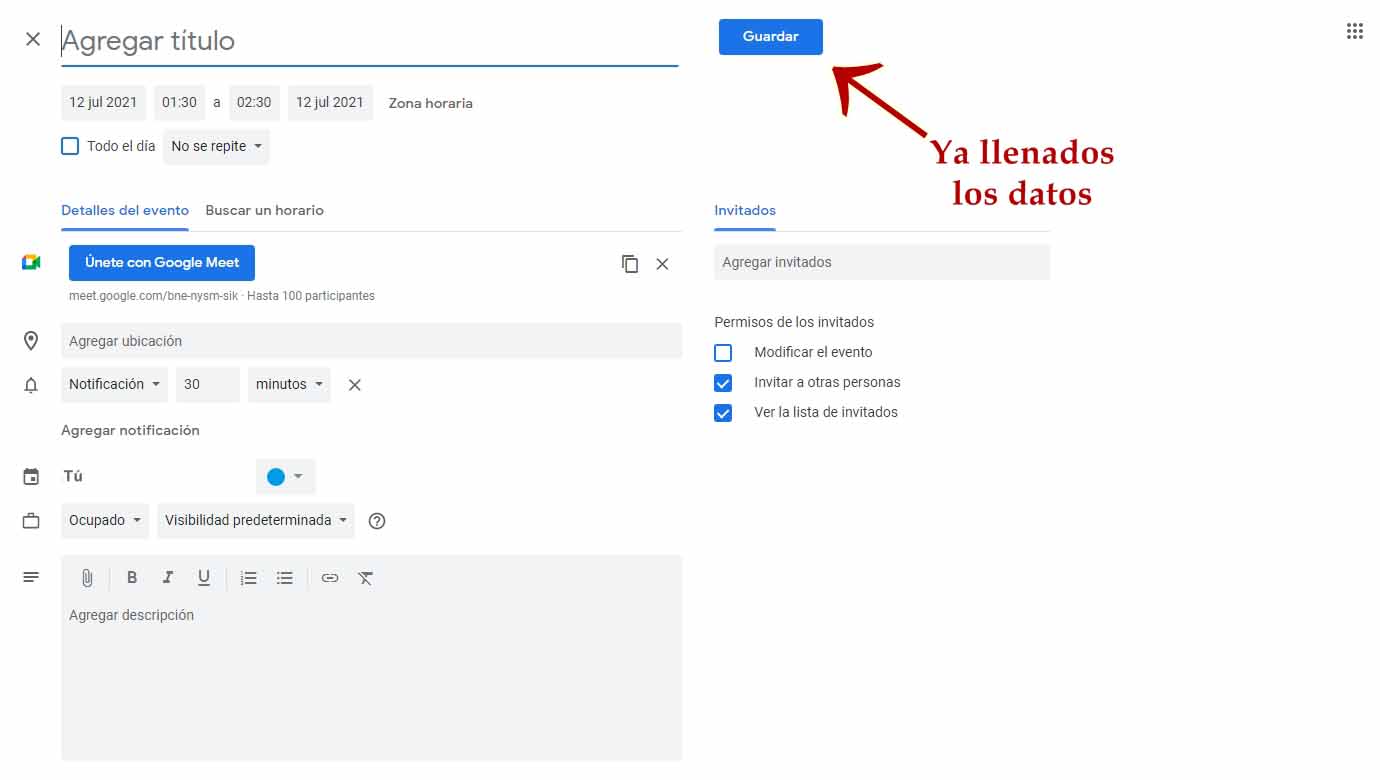Insert a numbered list in the description

[248, 577]
